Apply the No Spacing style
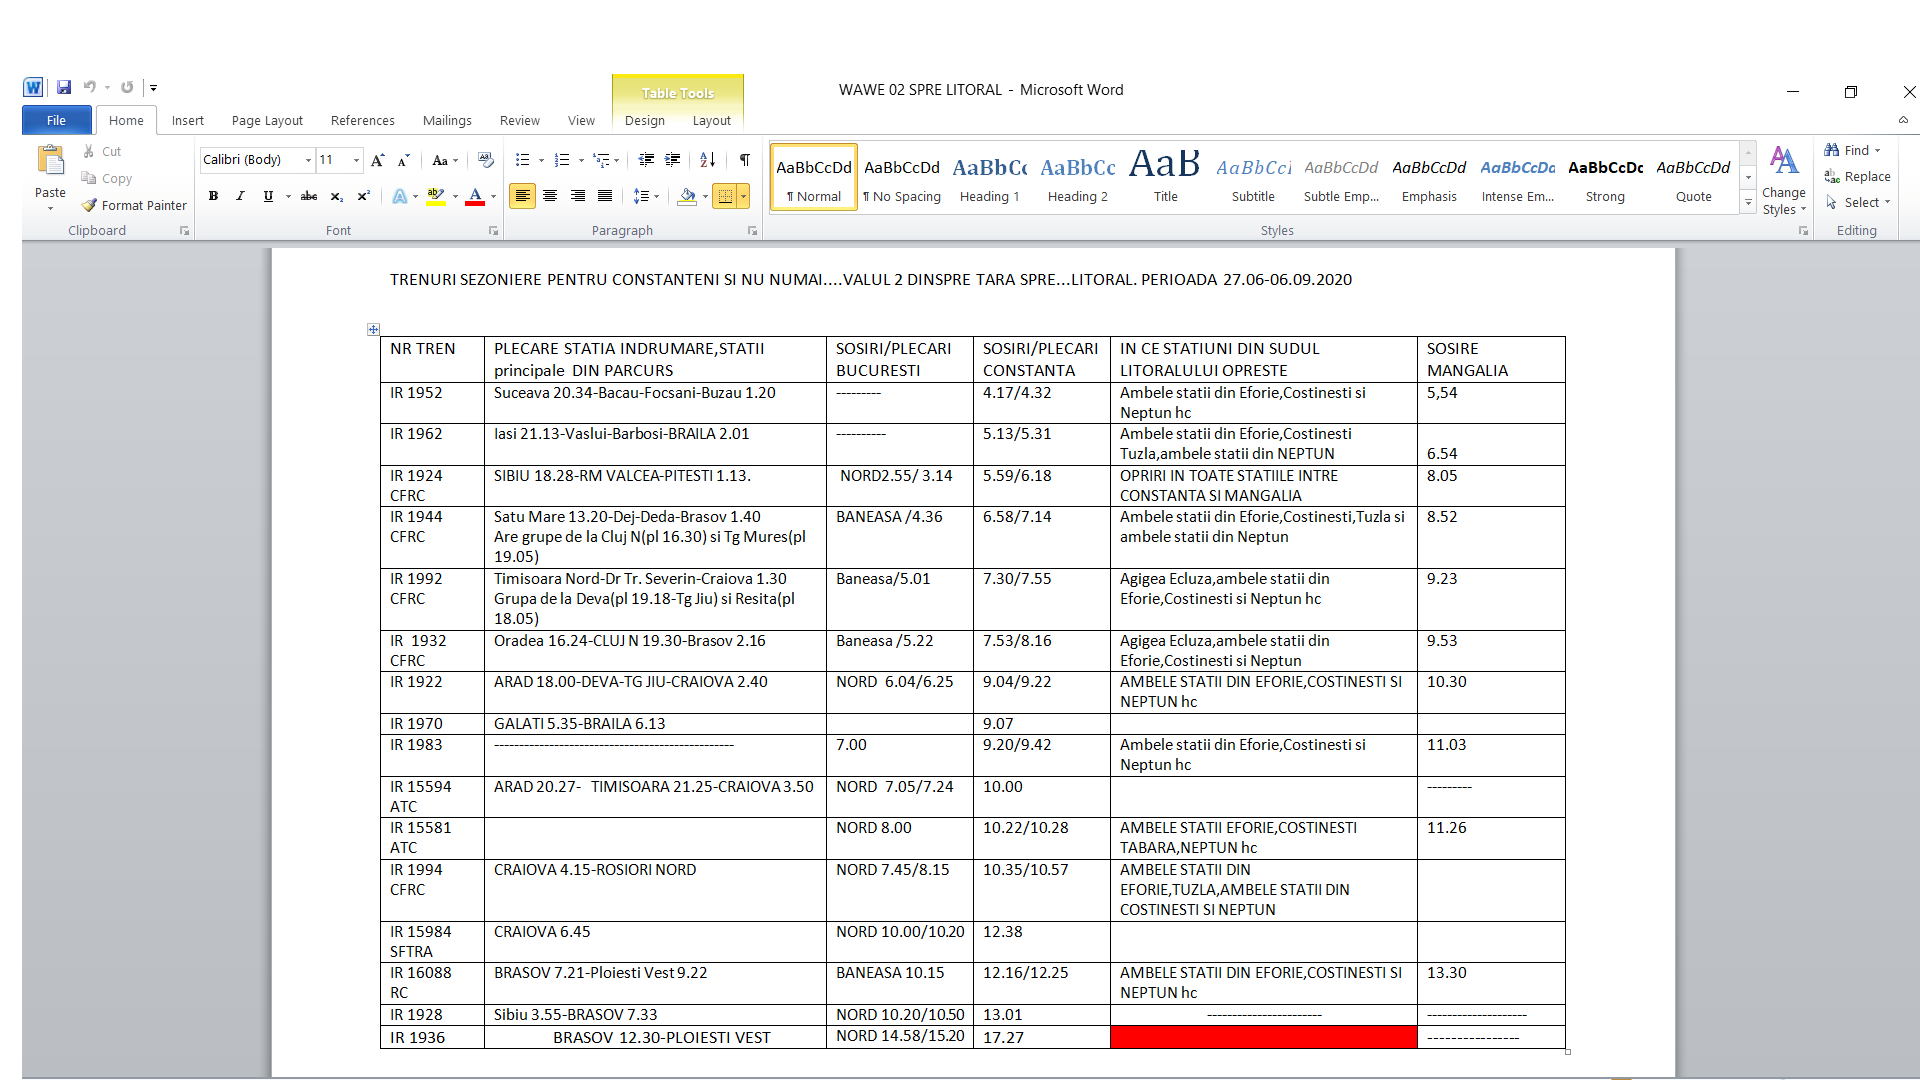The width and height of the screenshot is (1920, 1080). click(901, 177)
